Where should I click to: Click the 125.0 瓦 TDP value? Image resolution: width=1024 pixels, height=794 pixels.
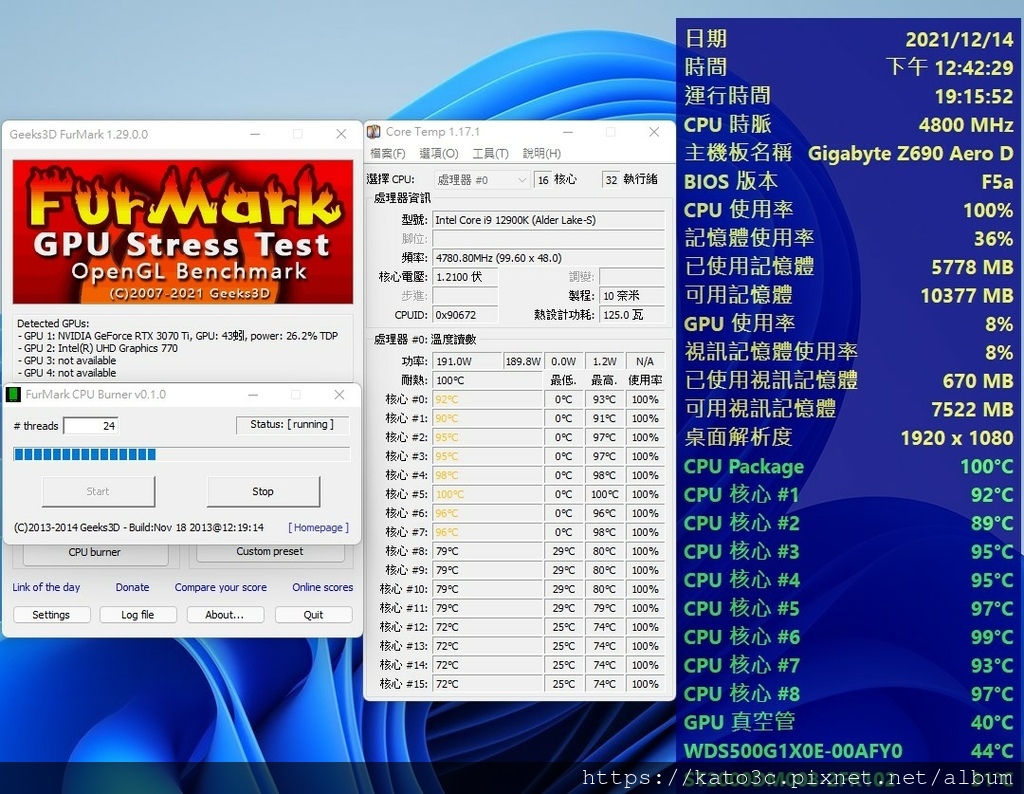point(632,315)
